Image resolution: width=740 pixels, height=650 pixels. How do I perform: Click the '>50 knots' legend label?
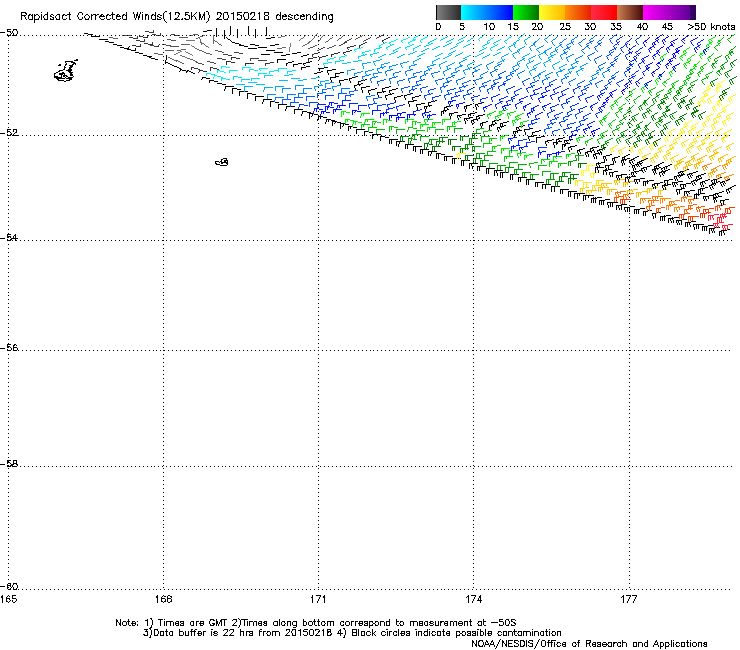pos(711,27)
